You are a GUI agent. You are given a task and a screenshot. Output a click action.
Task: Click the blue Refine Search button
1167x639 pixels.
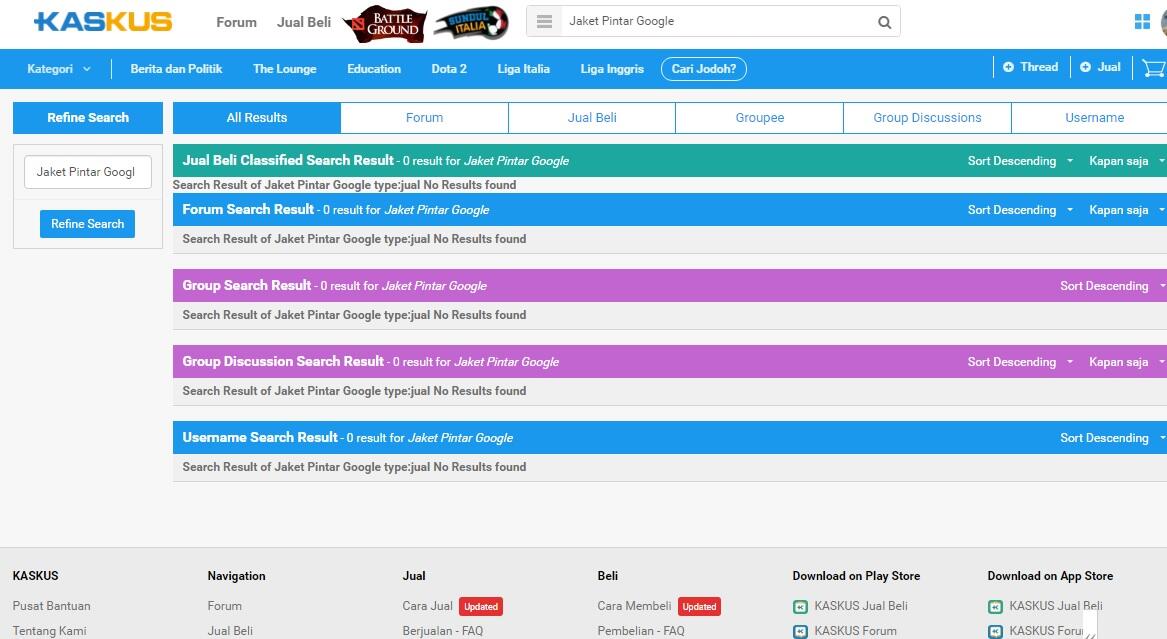point(87,224)
